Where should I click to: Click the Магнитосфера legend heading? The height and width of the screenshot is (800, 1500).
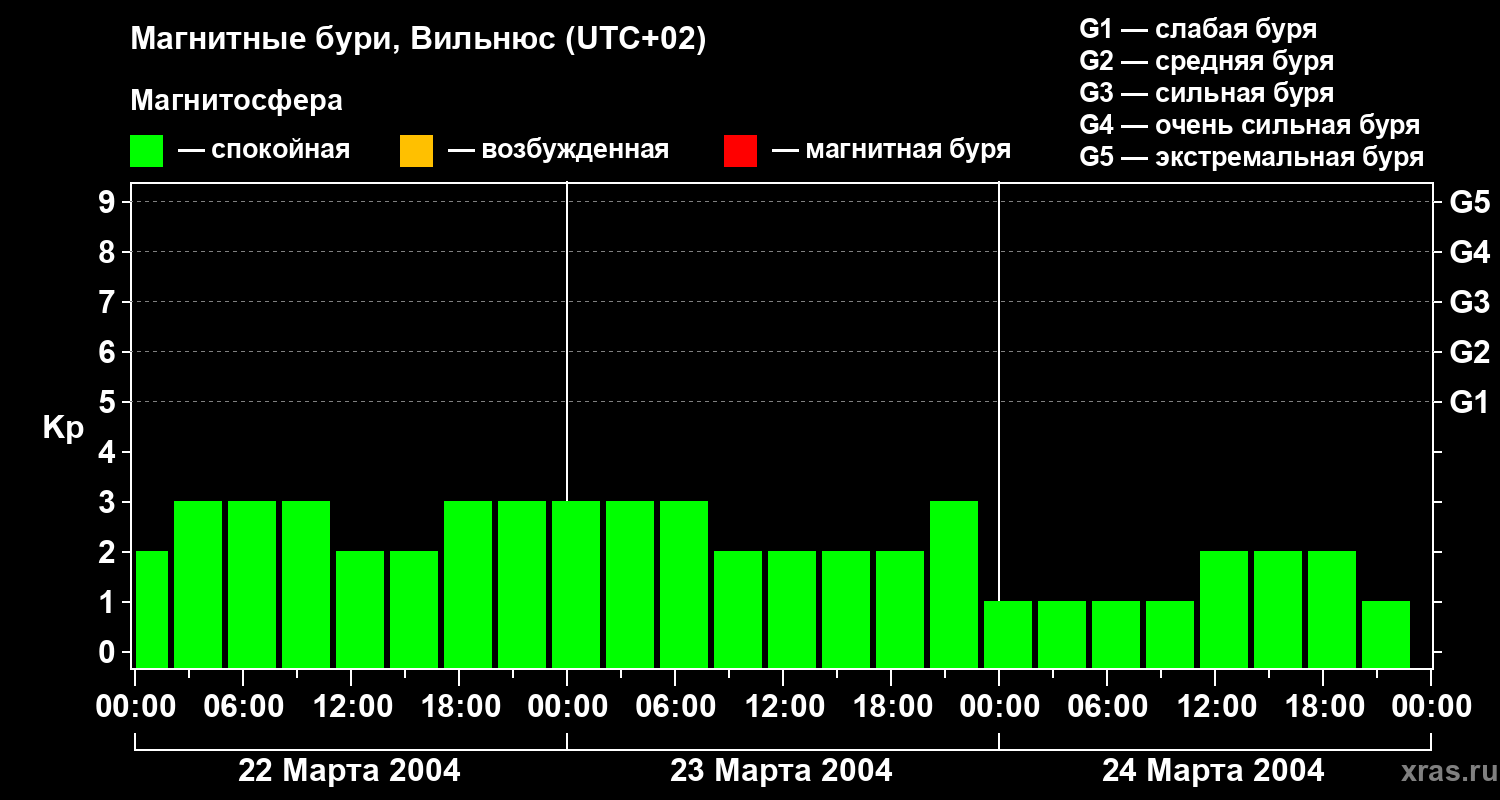tap(236, 101)
